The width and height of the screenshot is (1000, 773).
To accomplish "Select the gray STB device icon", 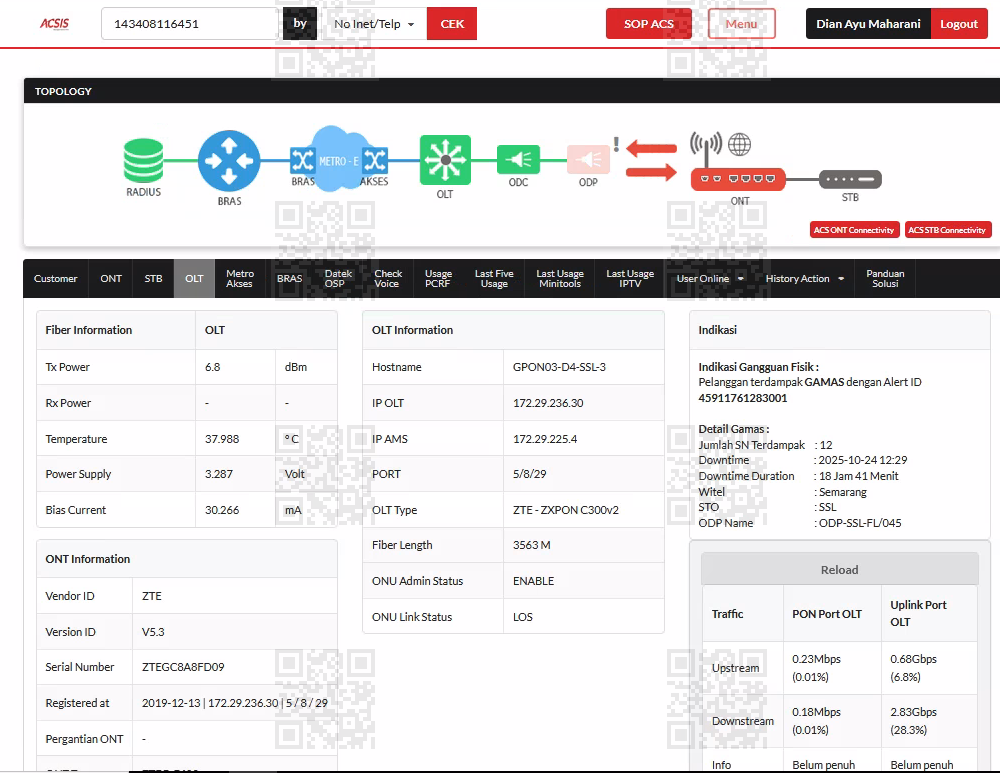I will (x=850, y=179).
